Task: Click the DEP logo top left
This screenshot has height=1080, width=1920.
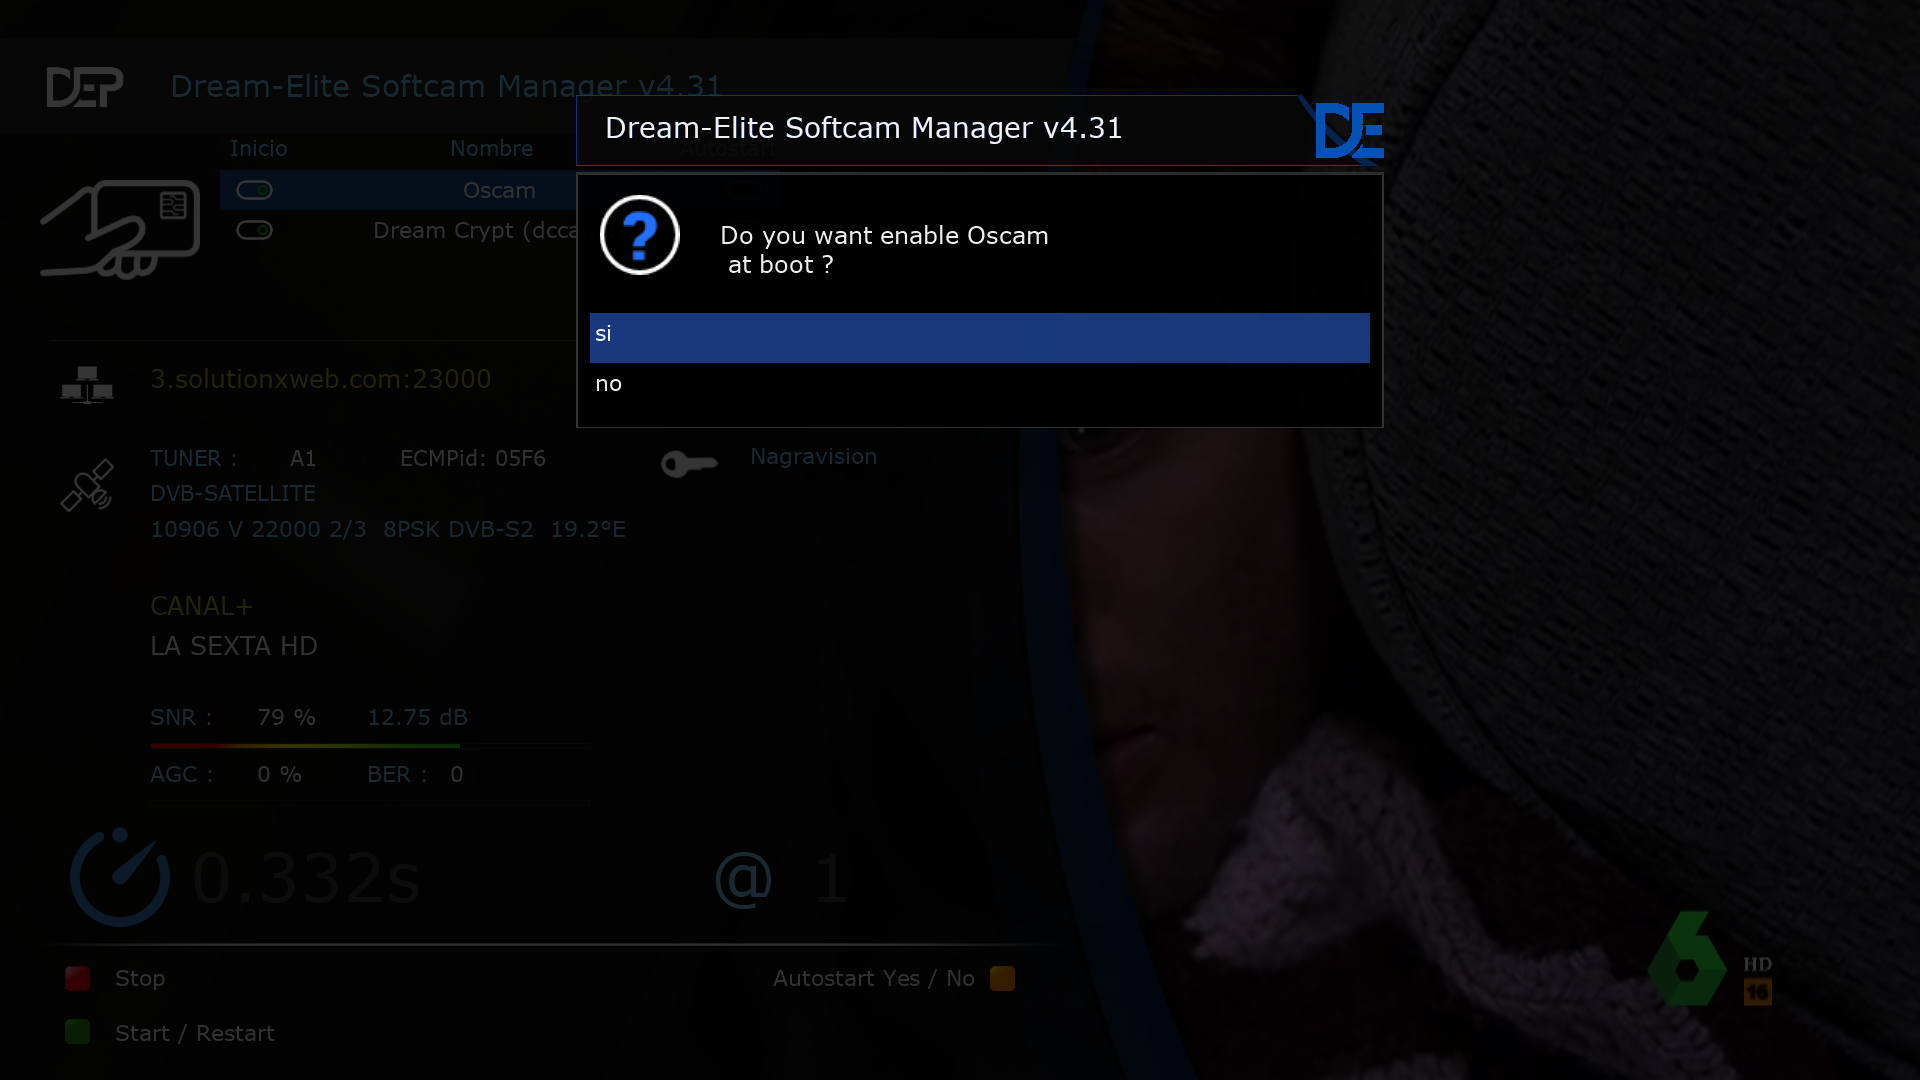Action: 85,87
